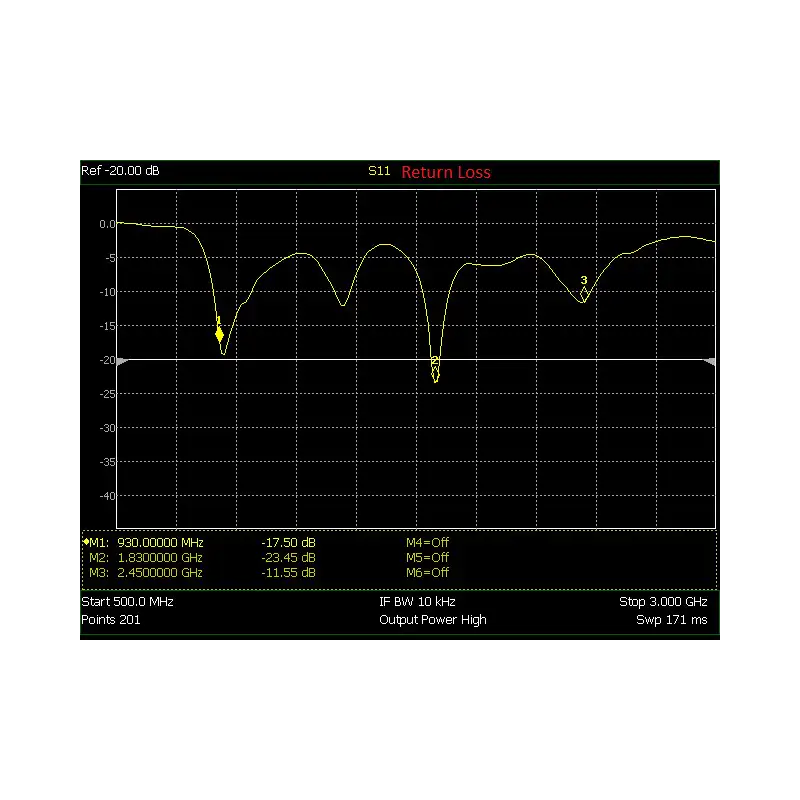Click the "2.4500000 GHz" marker frequency
800x800 pixels.
160,573
